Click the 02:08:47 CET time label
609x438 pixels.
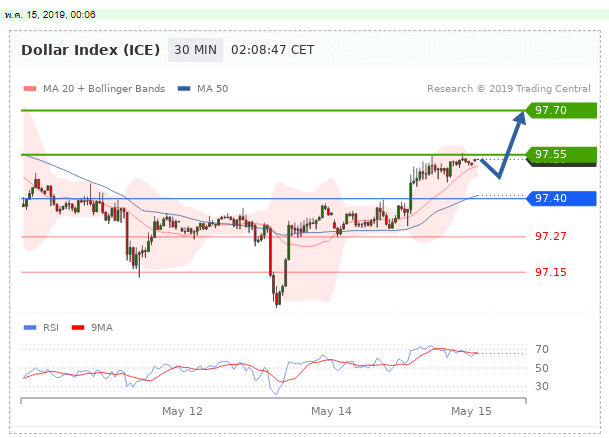pyautogui.click(x=273, y=50)
